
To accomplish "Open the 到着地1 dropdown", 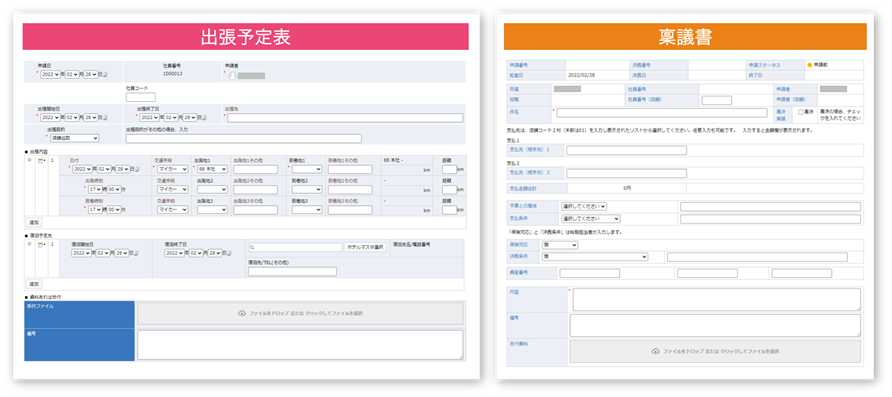I will [308, 169].
